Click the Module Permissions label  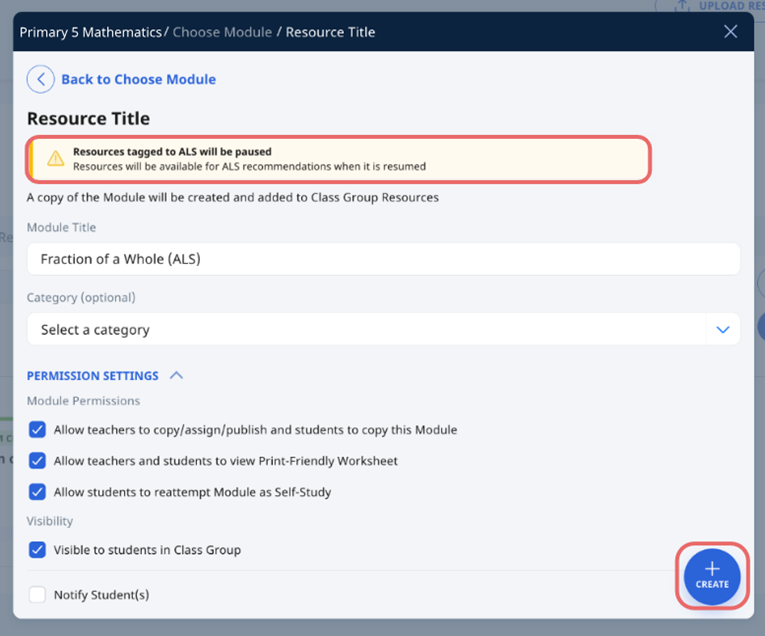point(83,401)
